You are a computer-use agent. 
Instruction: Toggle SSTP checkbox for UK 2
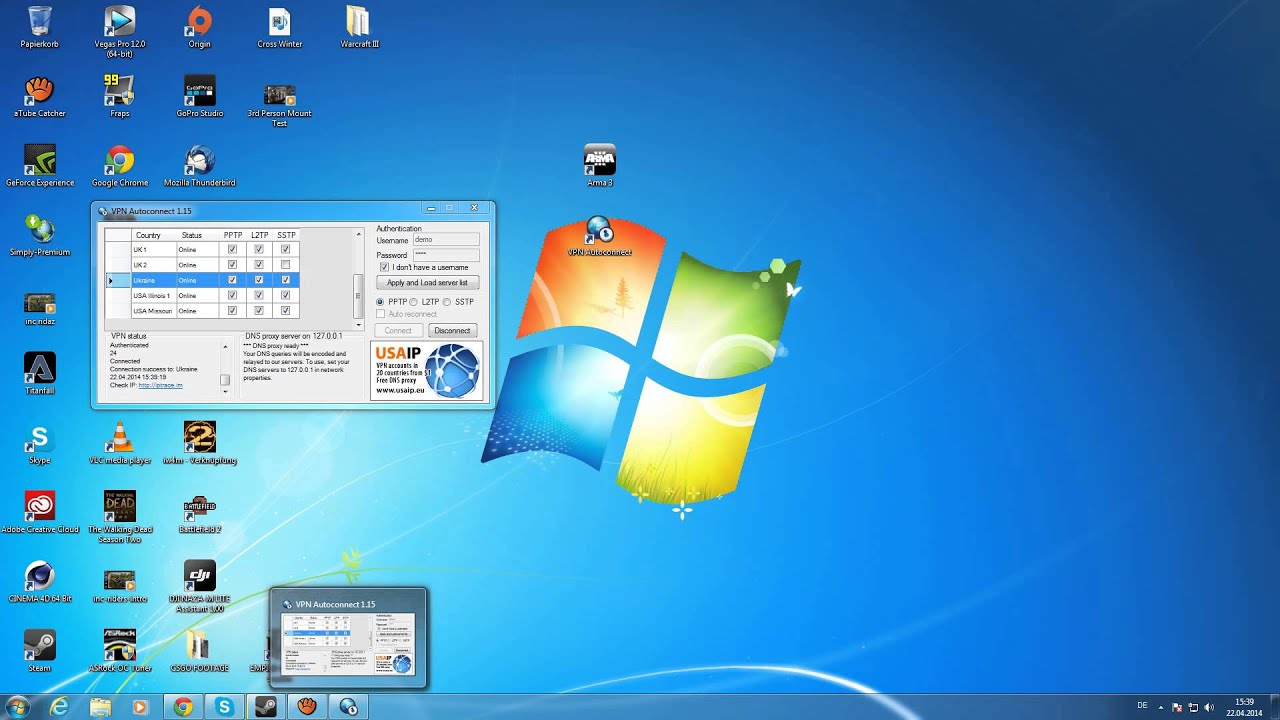(x=285, y=265)
